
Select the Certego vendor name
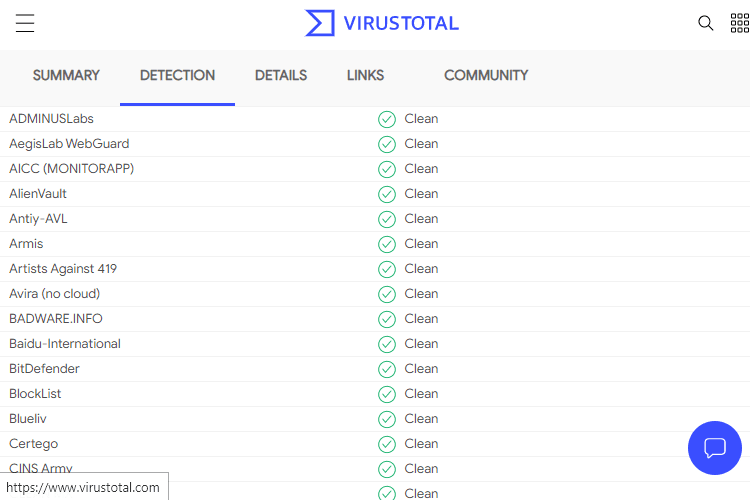coord(33,444)
